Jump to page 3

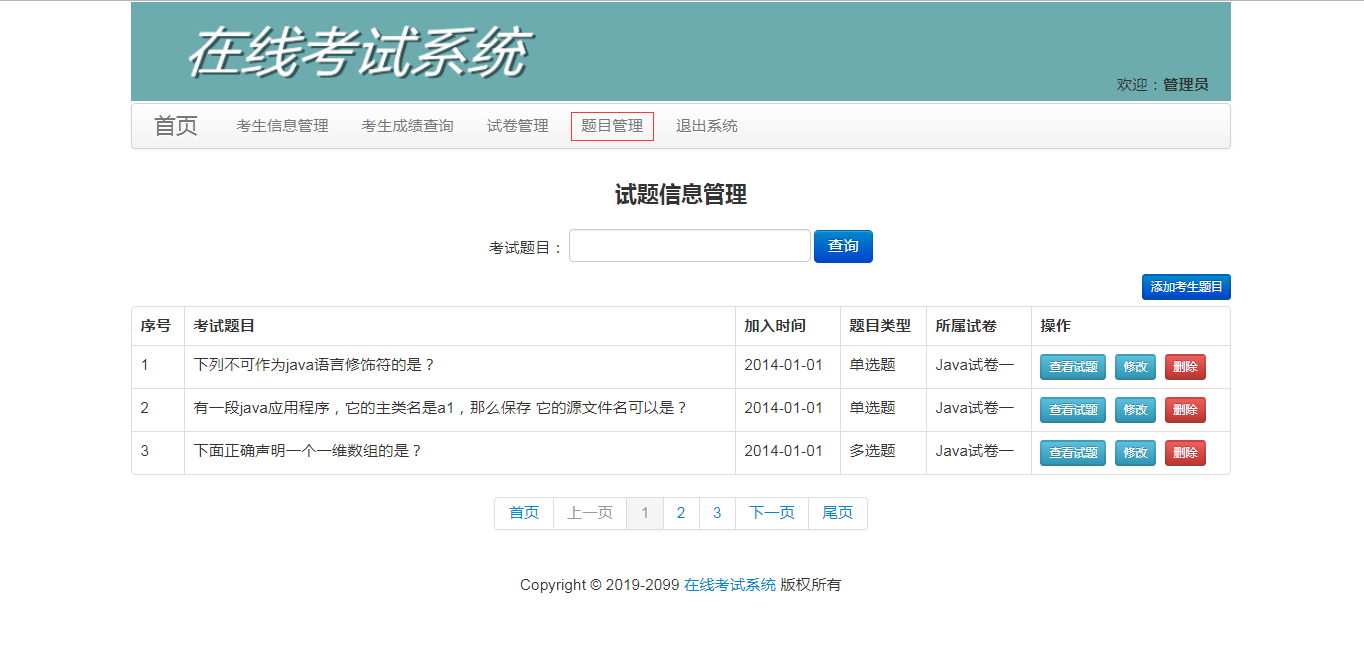coord(717,513)
